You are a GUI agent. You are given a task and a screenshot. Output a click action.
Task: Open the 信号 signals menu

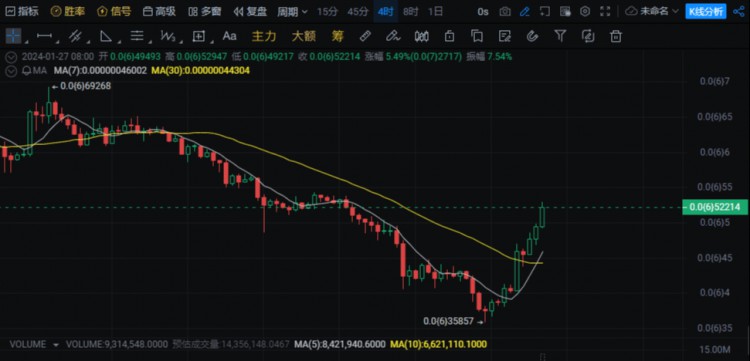click(113, 11)
